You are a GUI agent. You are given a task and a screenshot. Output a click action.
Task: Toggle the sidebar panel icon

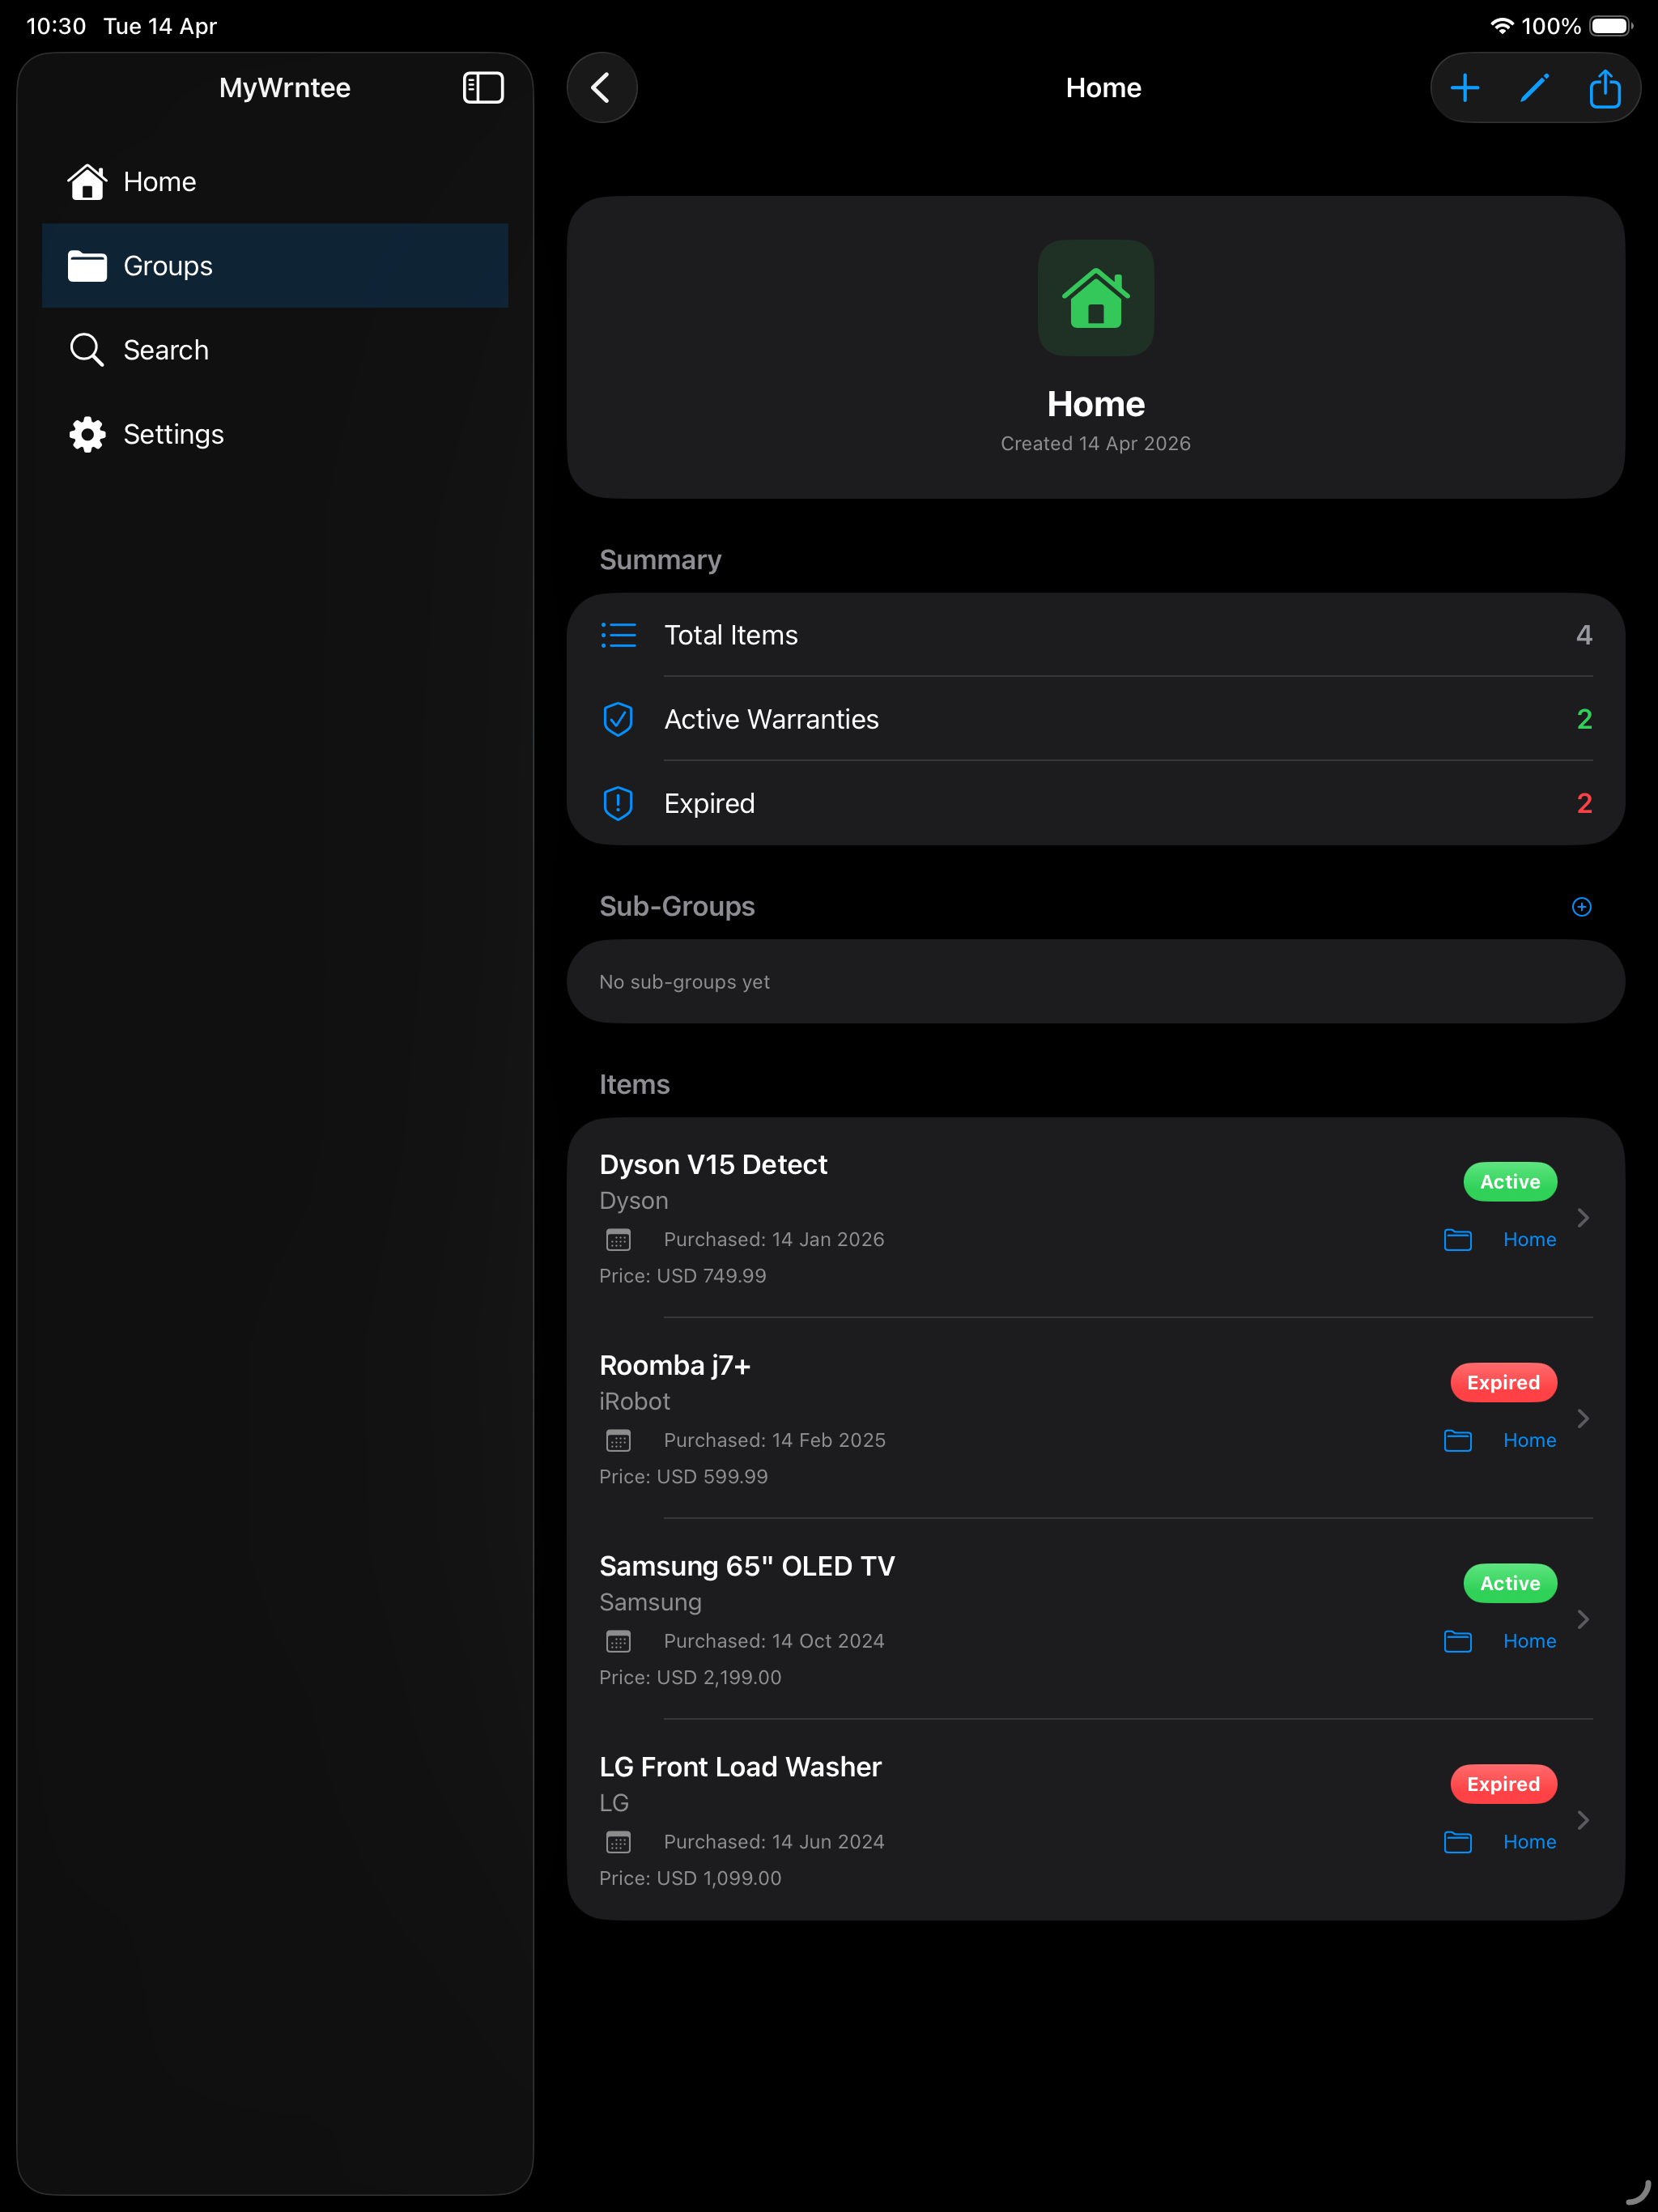(483, 88)
